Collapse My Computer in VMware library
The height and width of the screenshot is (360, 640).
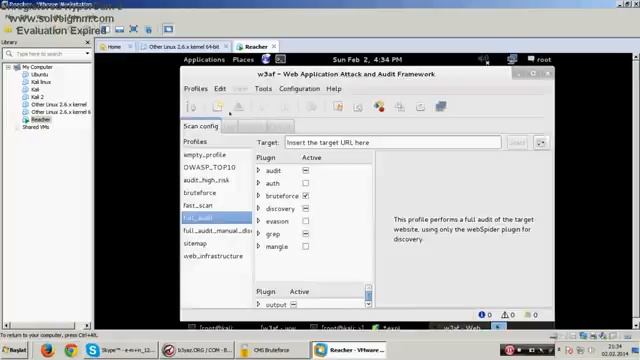tap(8, 67)
